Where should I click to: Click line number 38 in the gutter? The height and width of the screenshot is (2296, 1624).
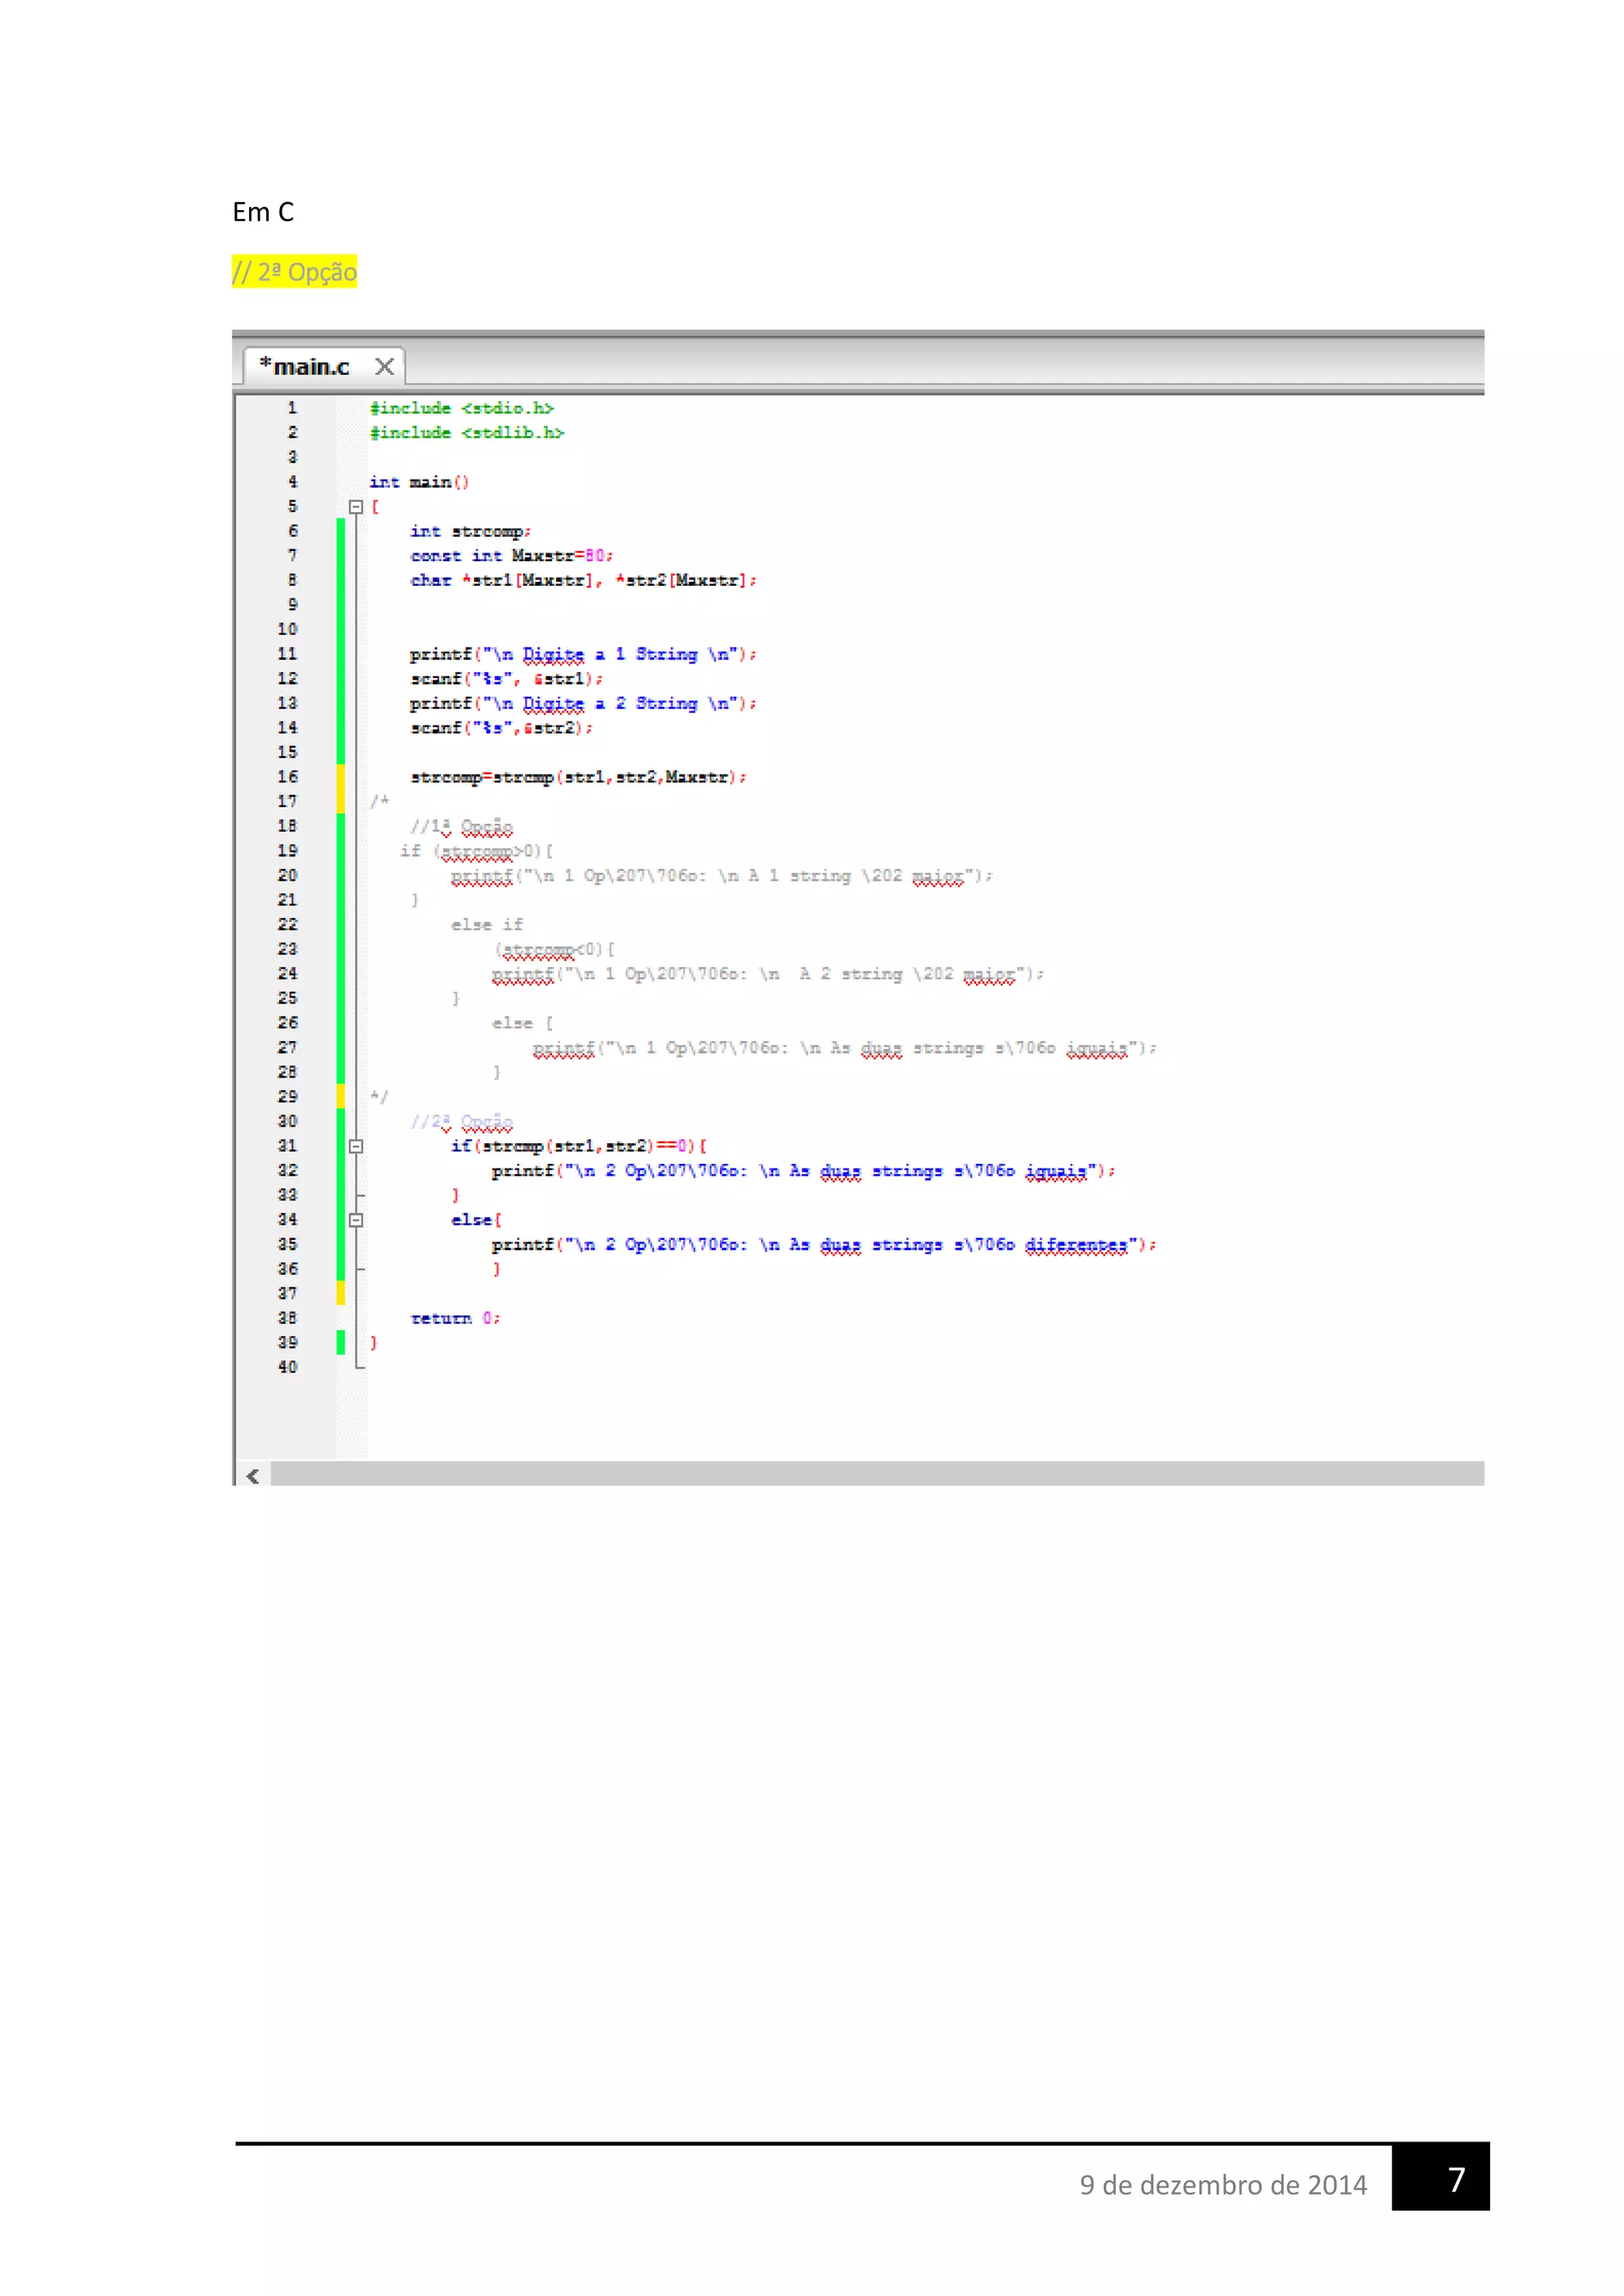[x=287, y=1318]
